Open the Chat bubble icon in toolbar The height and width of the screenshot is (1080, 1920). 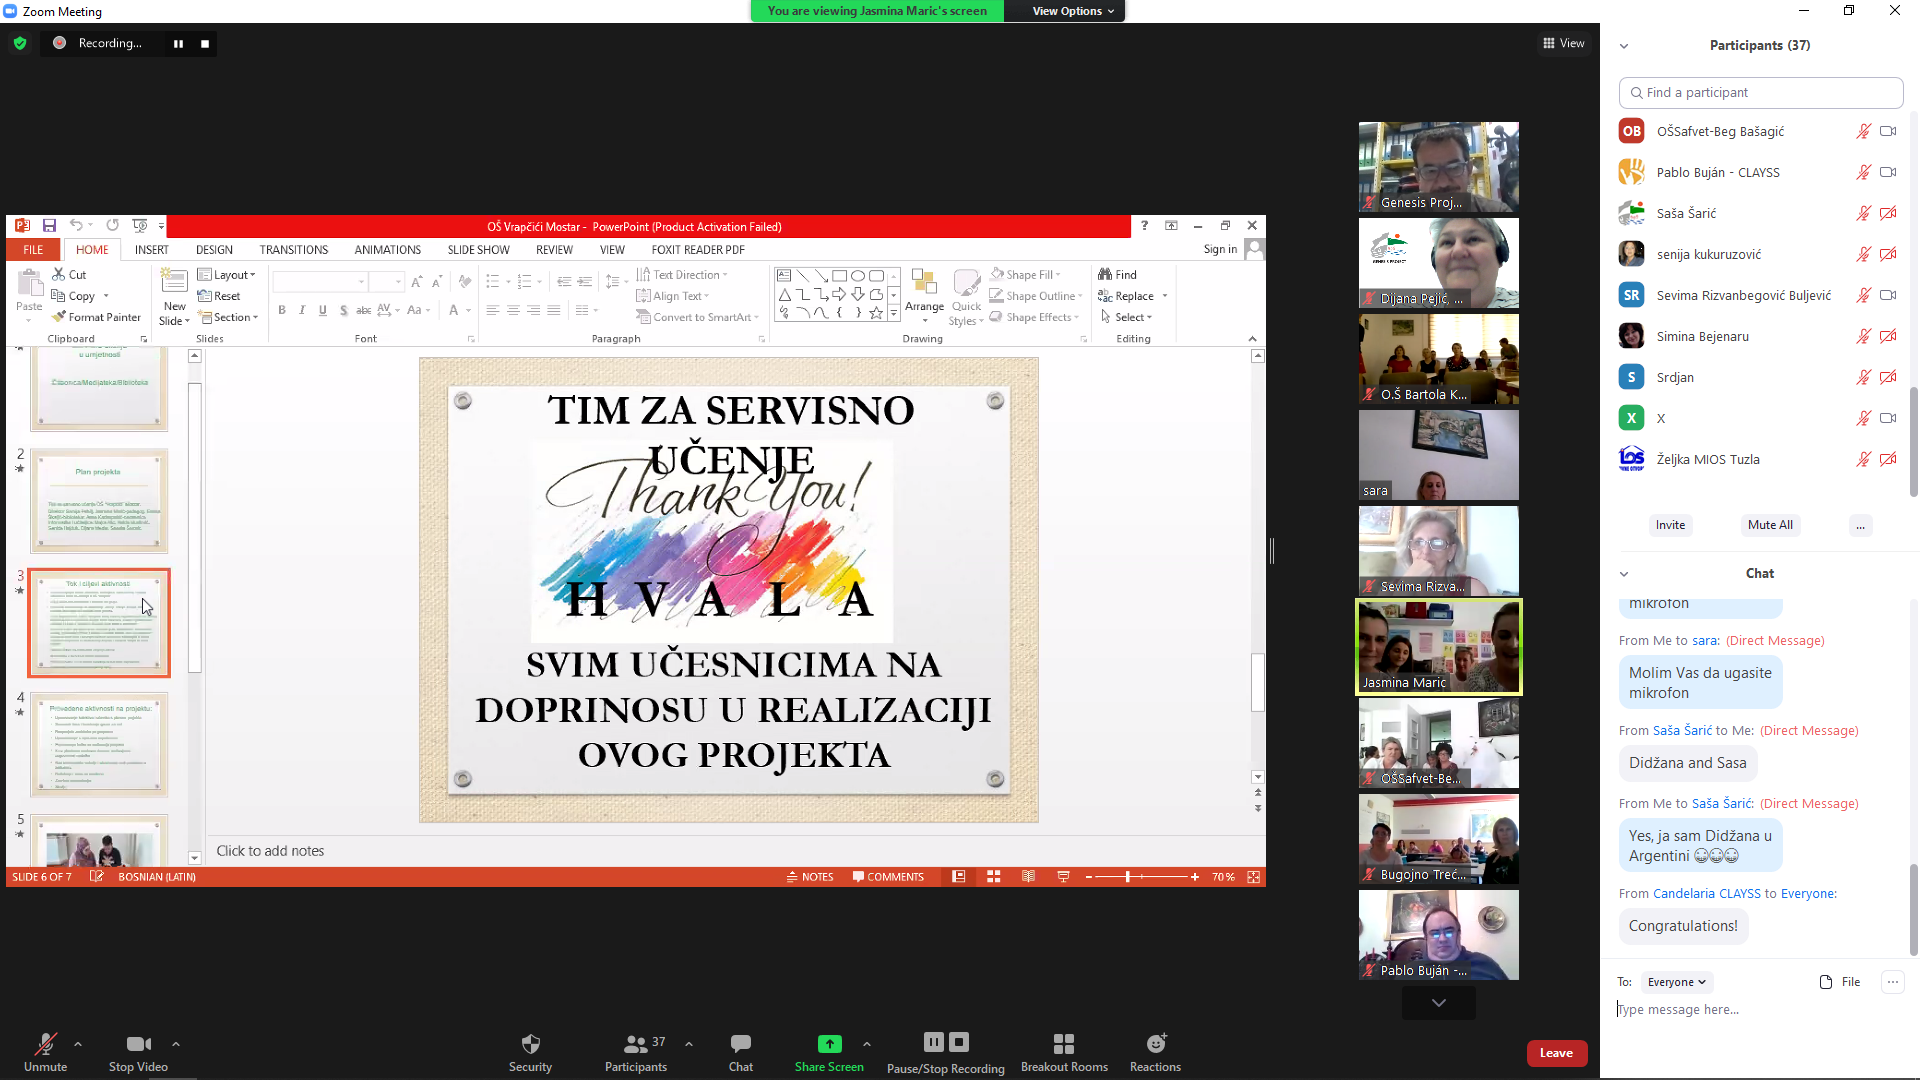tap(740, 1044)
